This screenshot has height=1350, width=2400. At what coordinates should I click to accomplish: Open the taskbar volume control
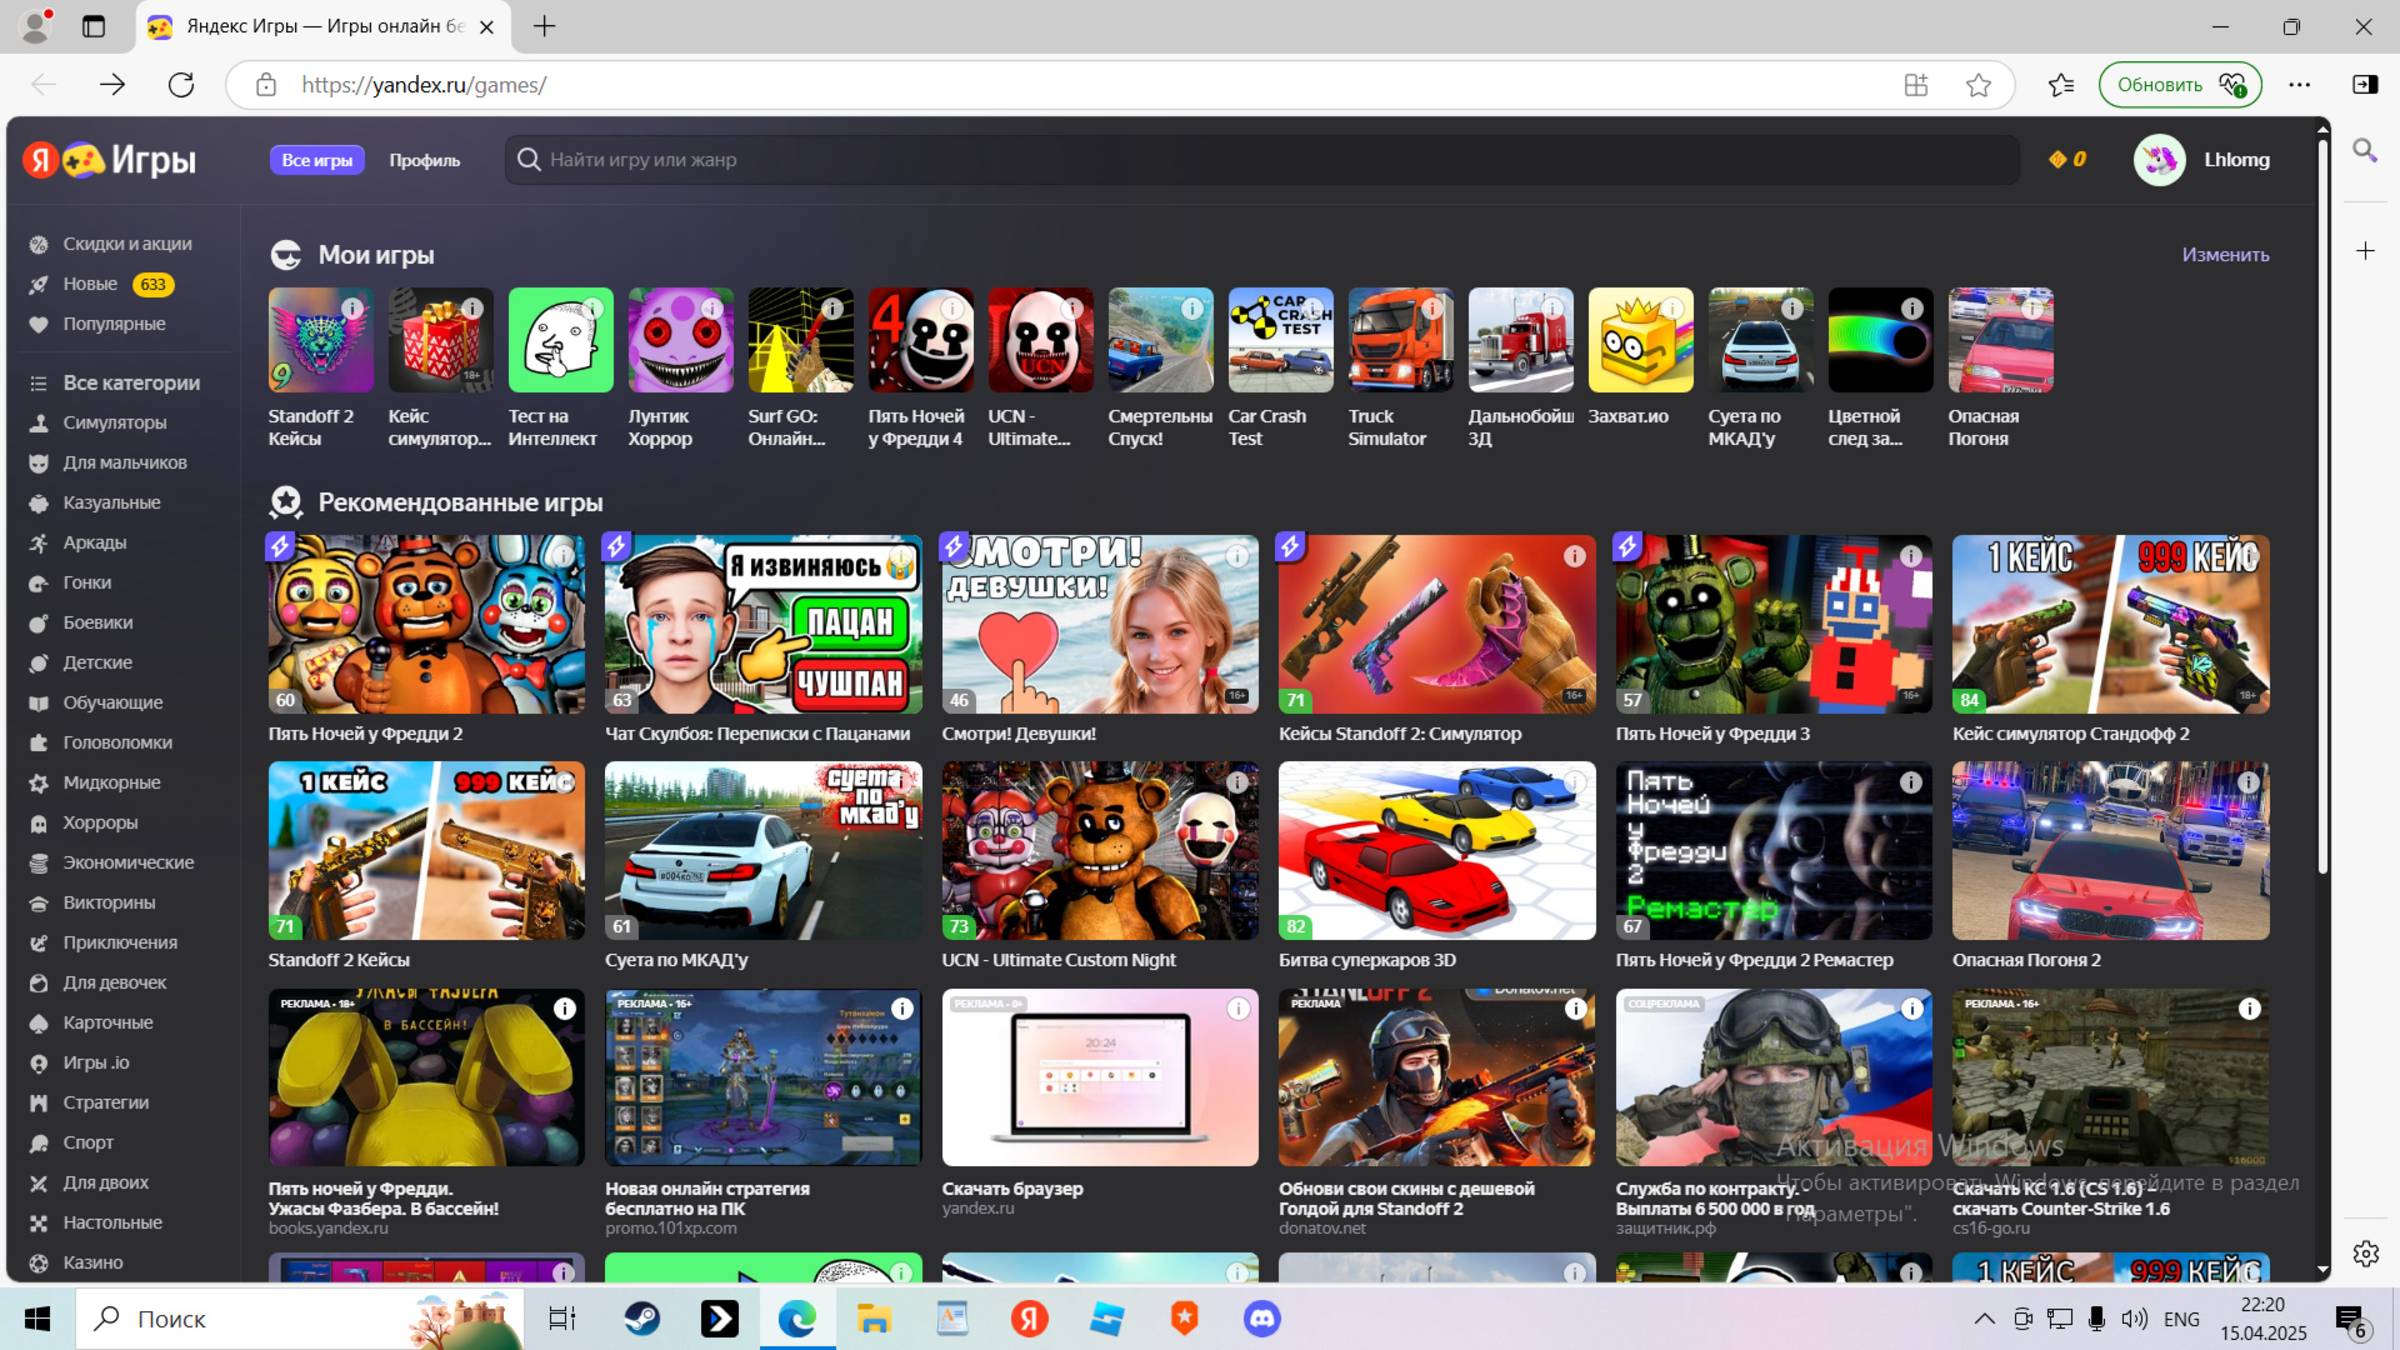coord(2134,1319)
